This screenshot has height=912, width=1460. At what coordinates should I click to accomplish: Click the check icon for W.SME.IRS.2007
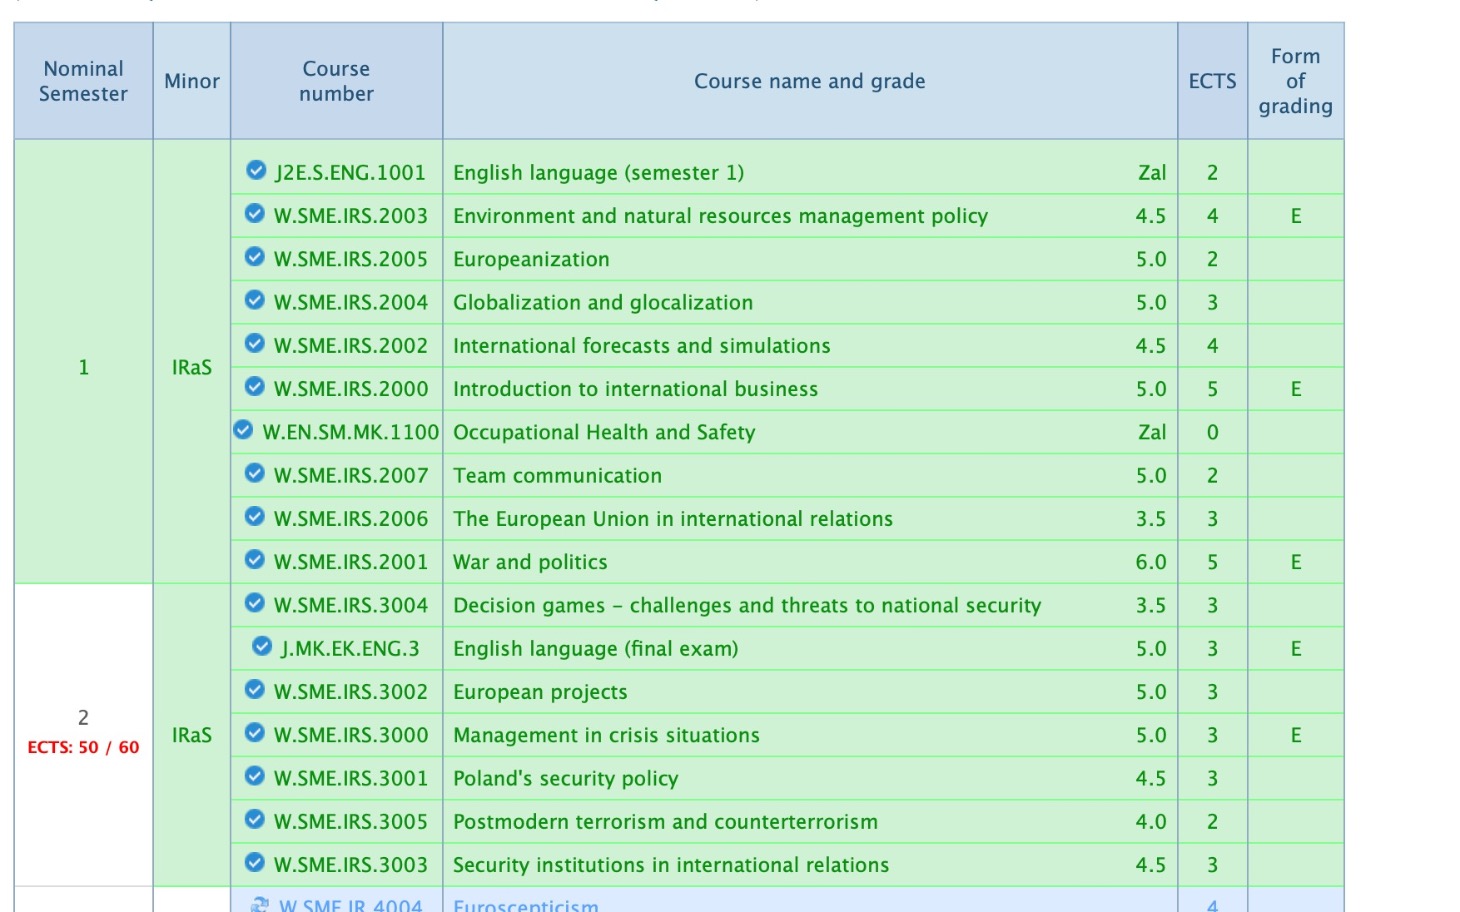click(x=255, y=474)
